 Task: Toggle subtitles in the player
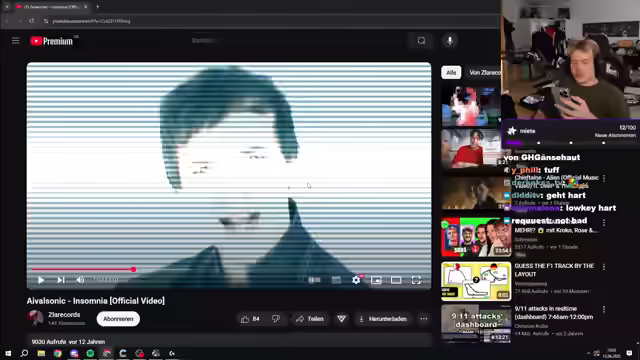click(x=336, y=280)
